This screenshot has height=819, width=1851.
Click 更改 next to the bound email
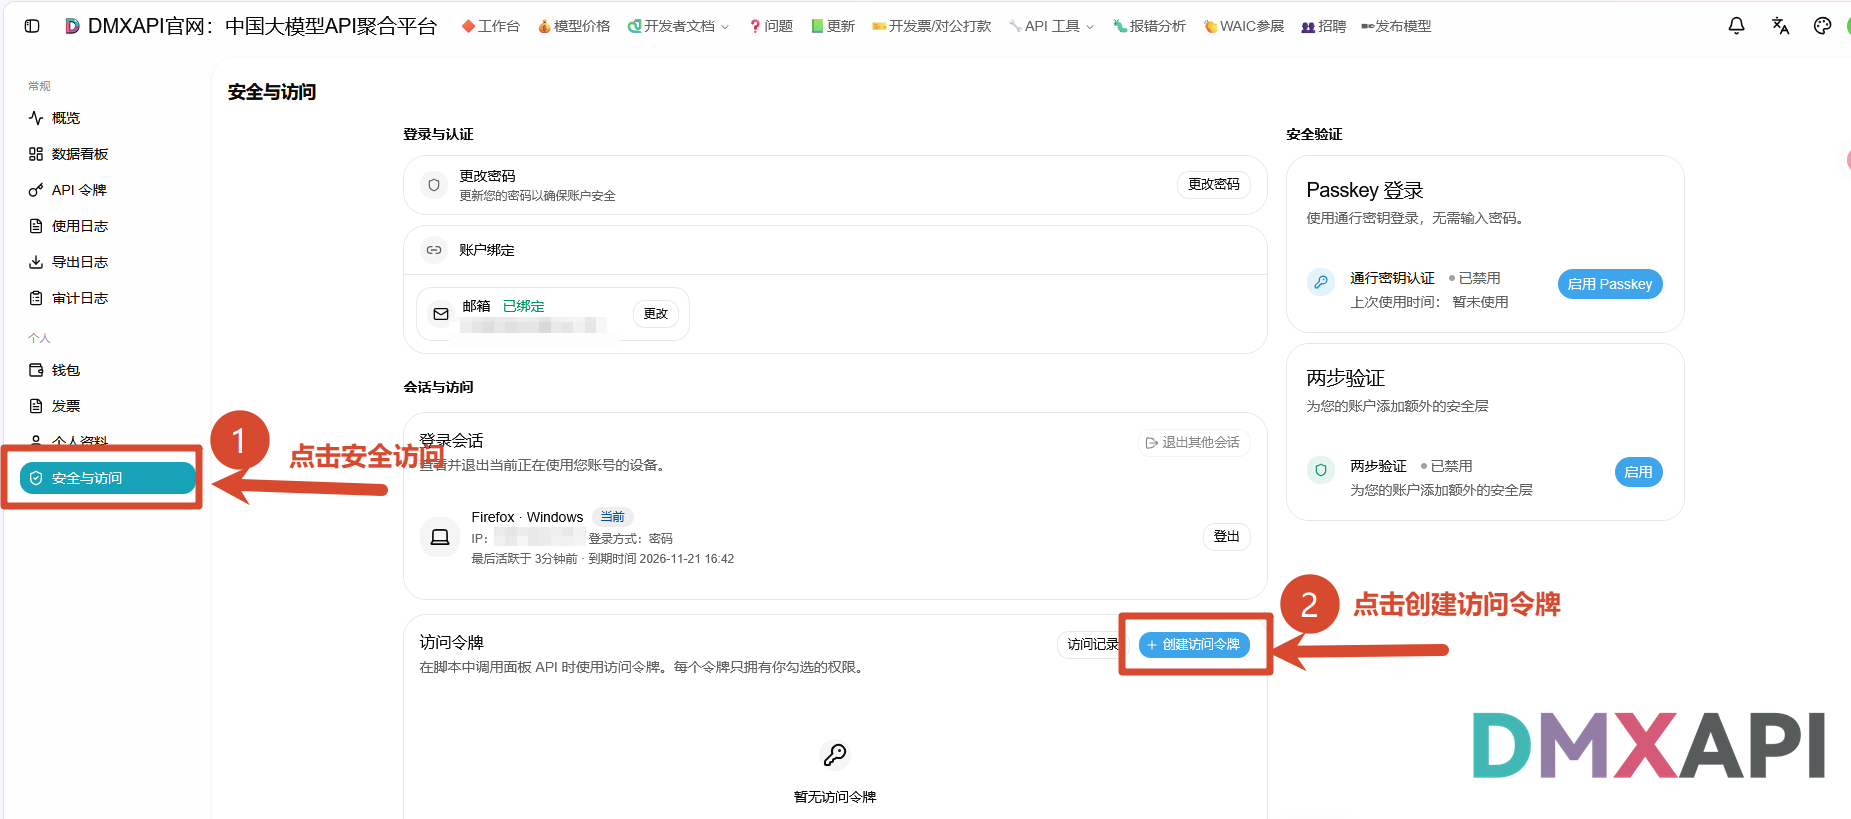tap(656, 314)
